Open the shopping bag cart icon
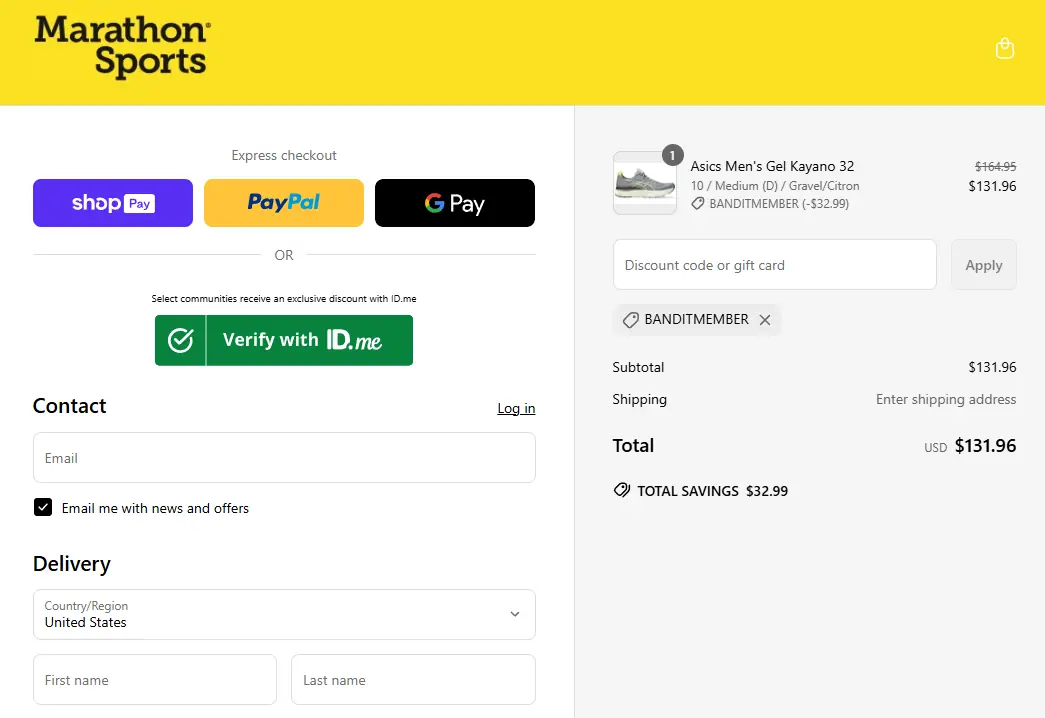Image resolution: width=1045 pixels, height=718 pixels. (1004, 48)
